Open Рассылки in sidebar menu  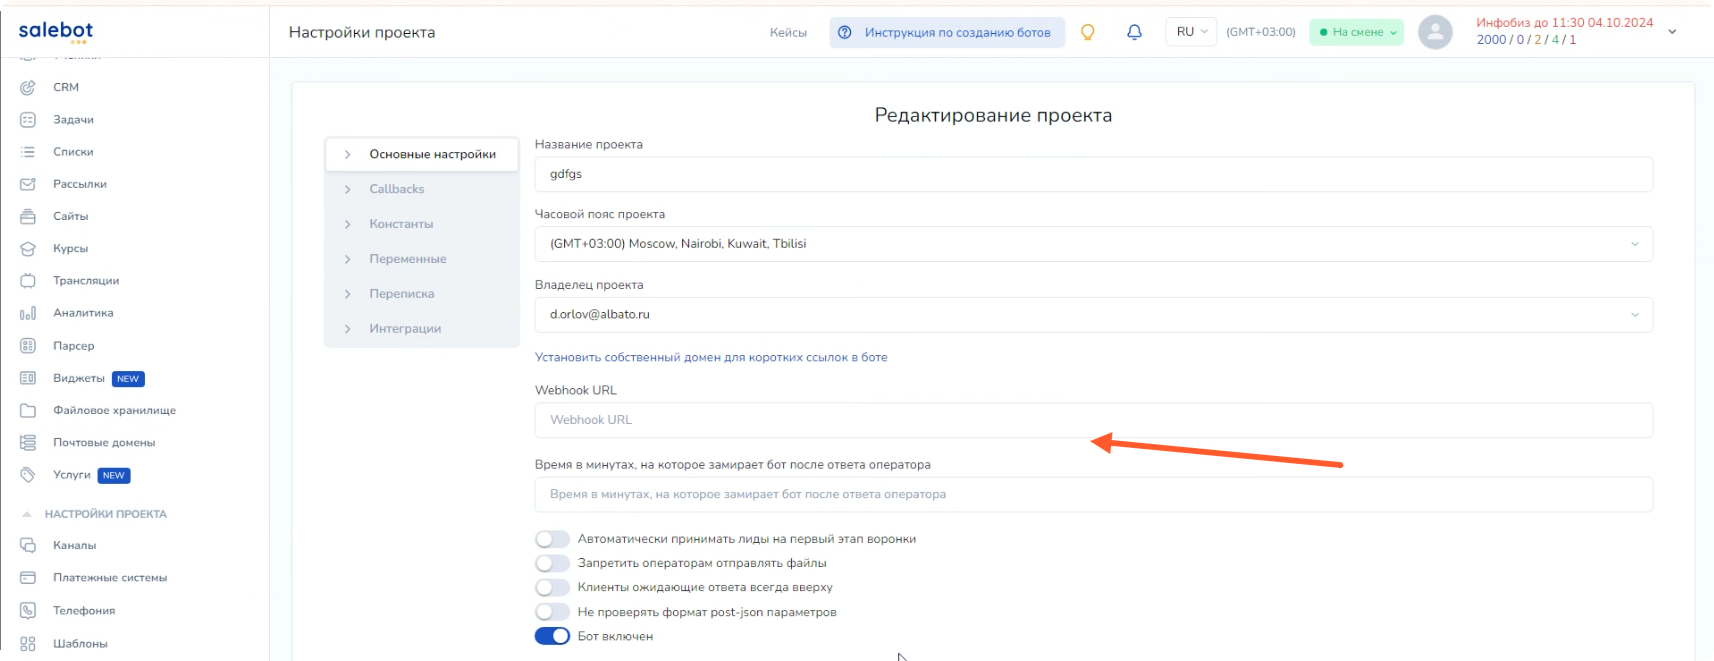(x=80, y=184)
